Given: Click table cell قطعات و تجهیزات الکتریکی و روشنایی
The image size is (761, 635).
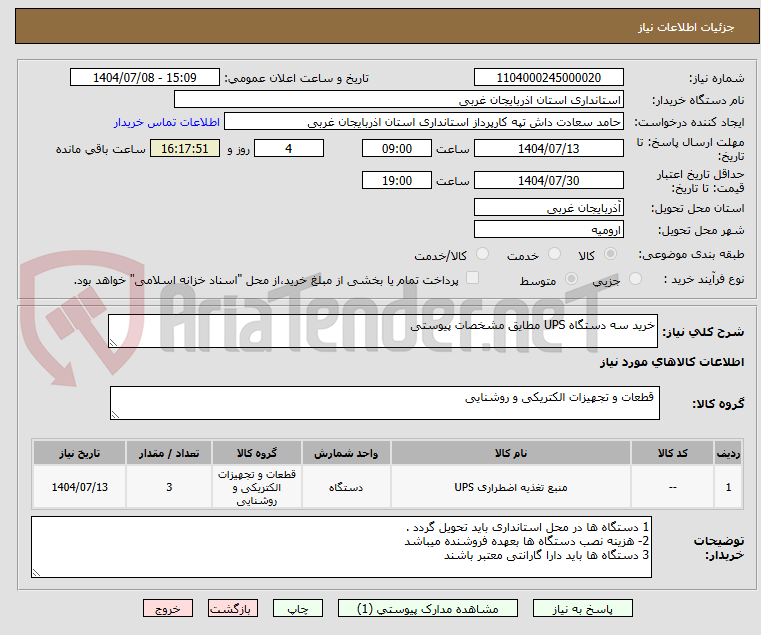Looking at the screenshot, I should pyautogui.click(x=257, y=487).
